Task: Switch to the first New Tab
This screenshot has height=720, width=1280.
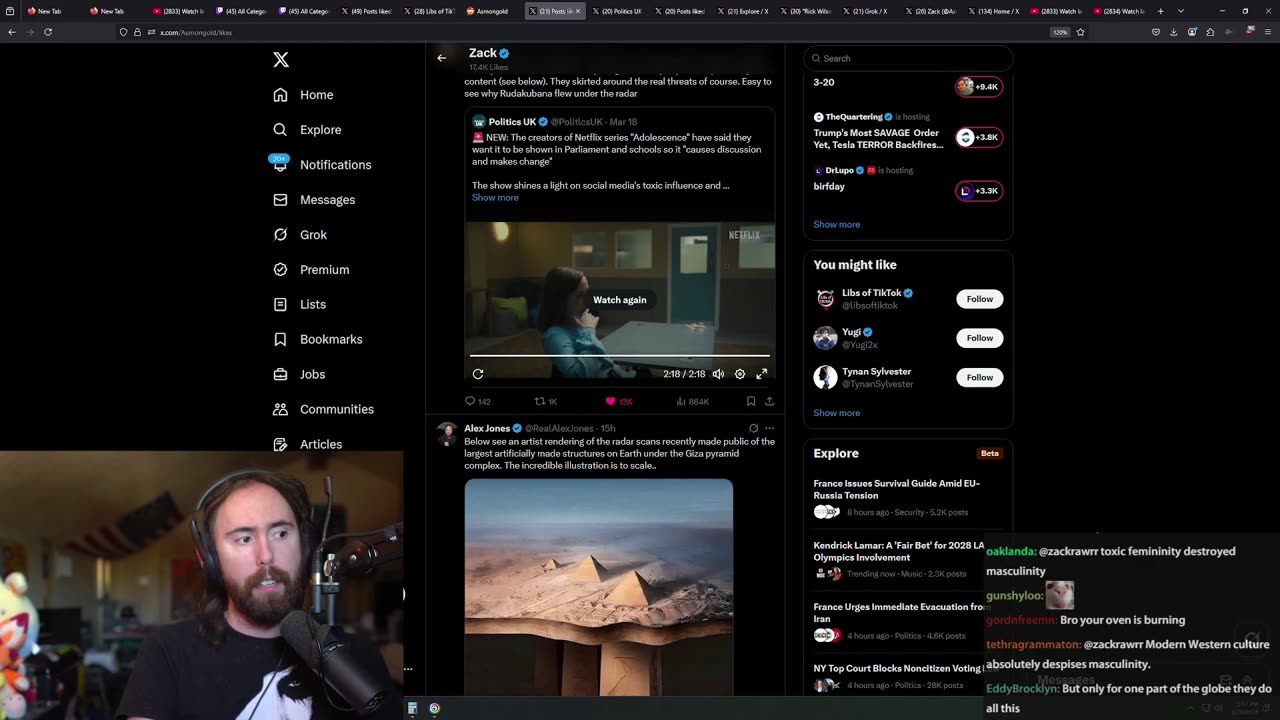Action: [47, 11]
